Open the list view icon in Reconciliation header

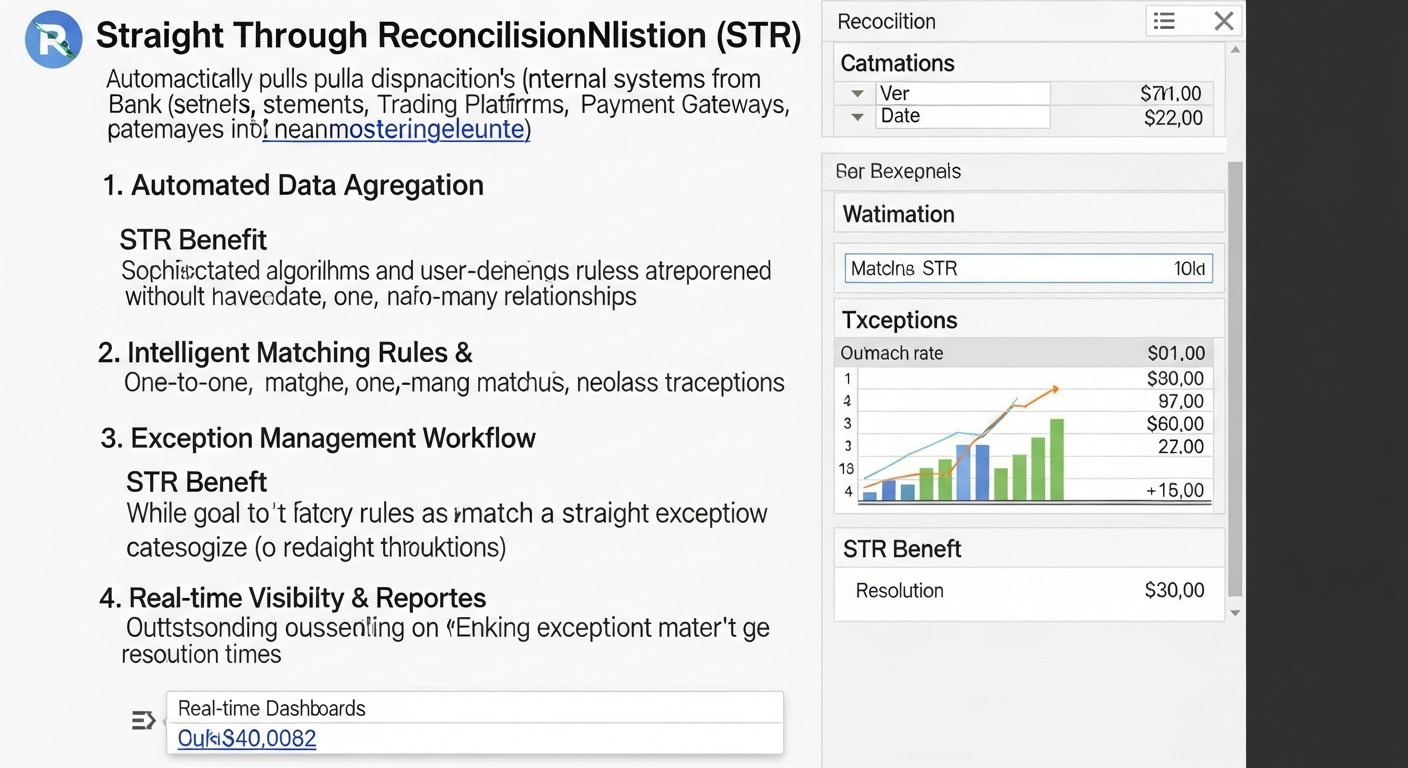point(1163,20)
